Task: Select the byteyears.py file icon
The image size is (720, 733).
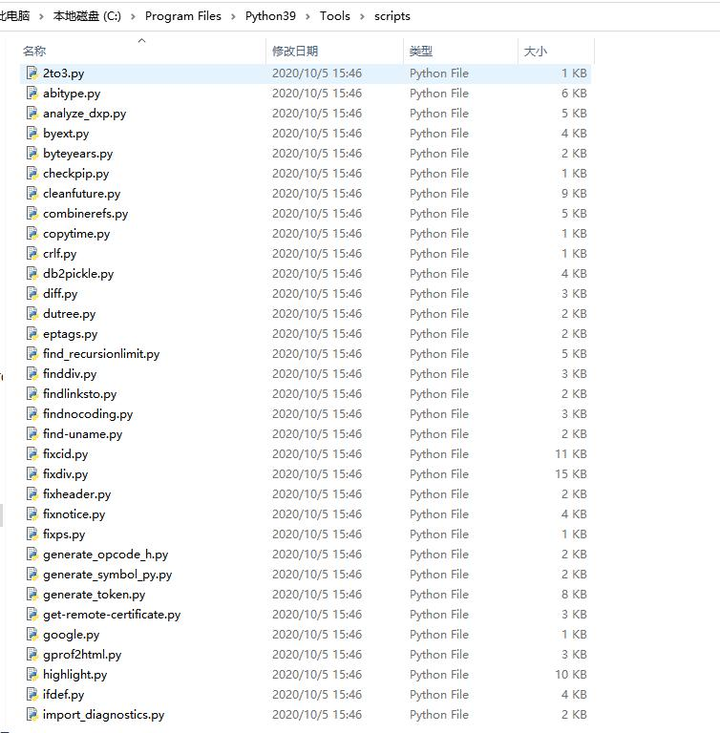Action: point(32,154)
